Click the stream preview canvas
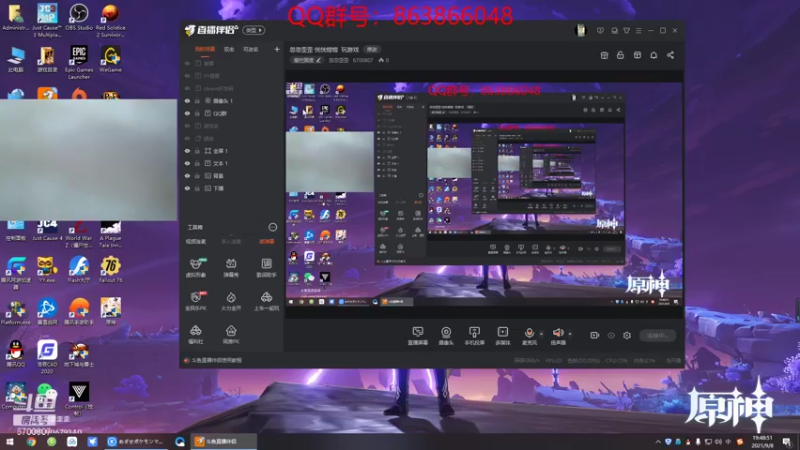 (484, 194)
